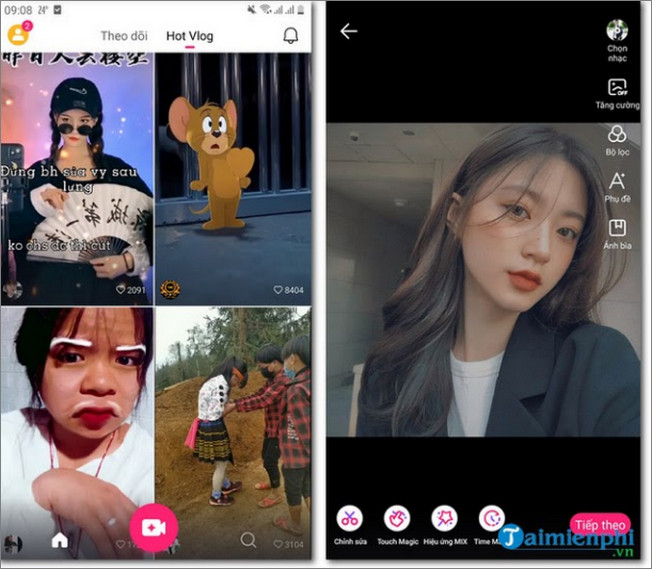
Task: Select the Hot Vlog tab
Action: 189,36
